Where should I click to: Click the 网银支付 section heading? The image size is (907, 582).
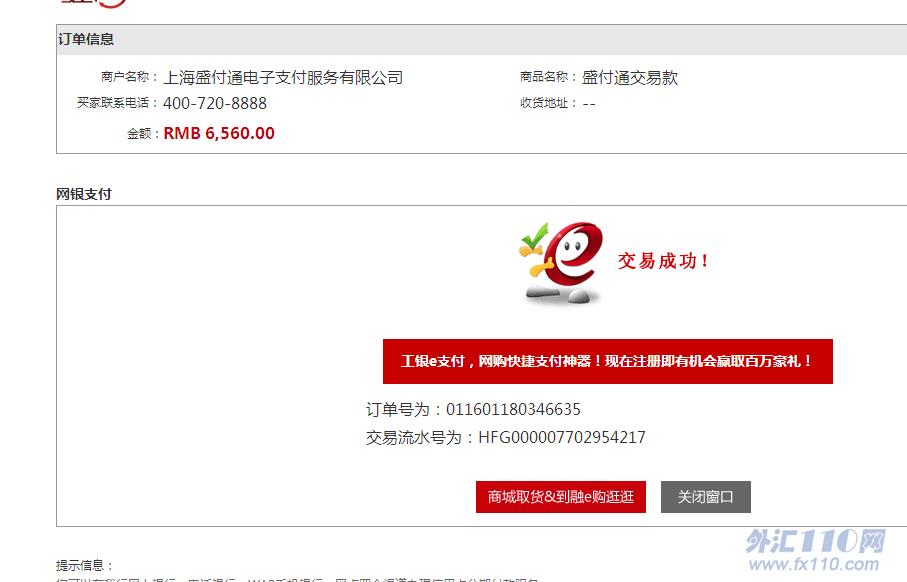tap(84, 194)
